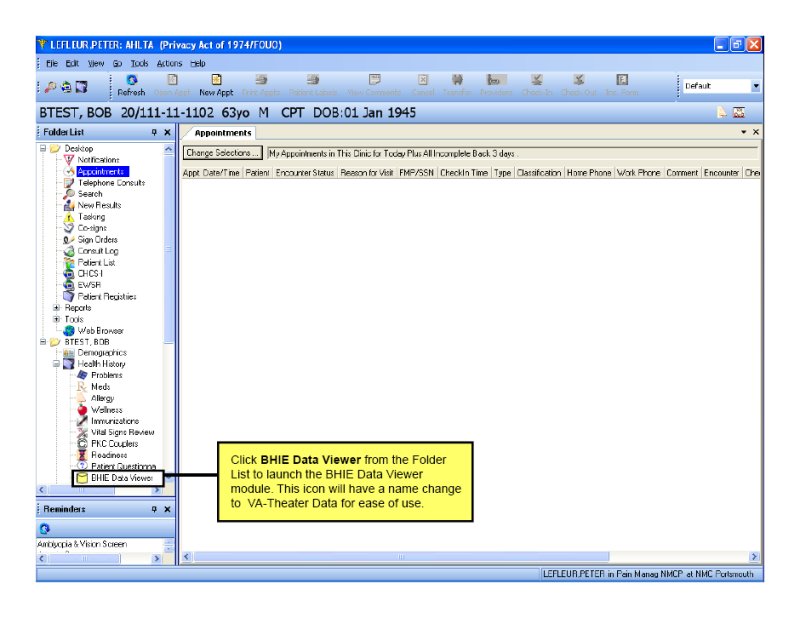
Task: Collapse the Desktop tree node
Action: [x=43, y=149]
